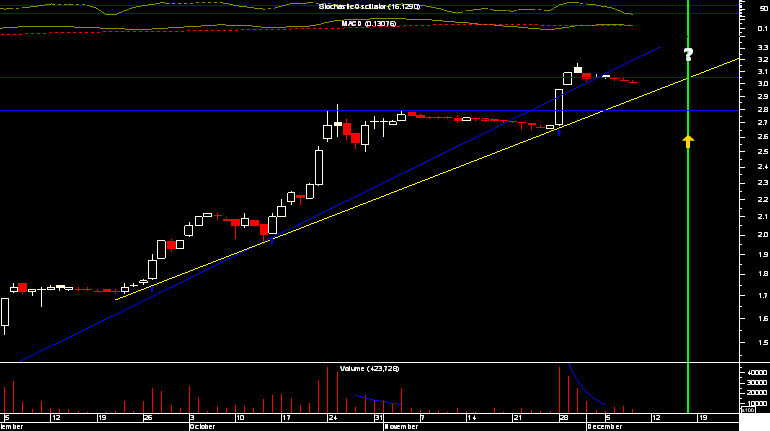Click the date label 26 in September
Screen dimensions: 770x431
[x=148, y=418]
